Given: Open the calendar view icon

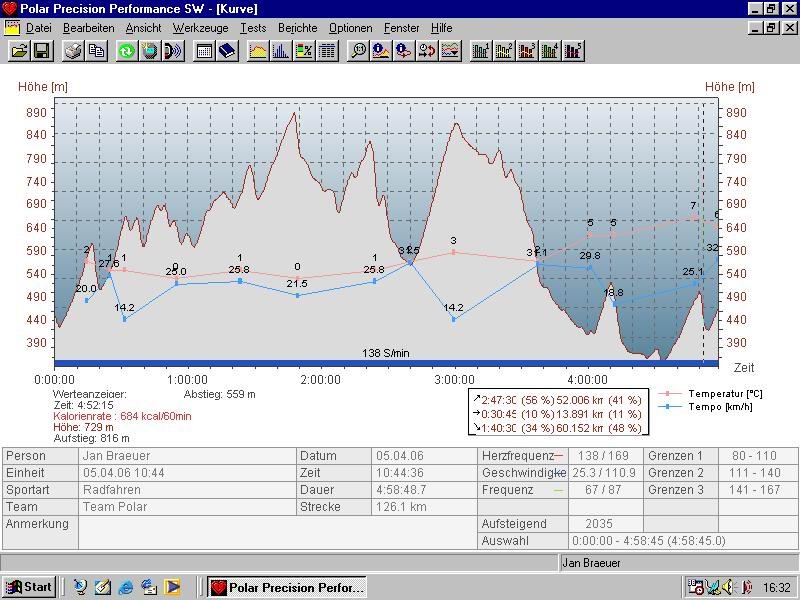Looking at the screenshot, I should 204,50.
